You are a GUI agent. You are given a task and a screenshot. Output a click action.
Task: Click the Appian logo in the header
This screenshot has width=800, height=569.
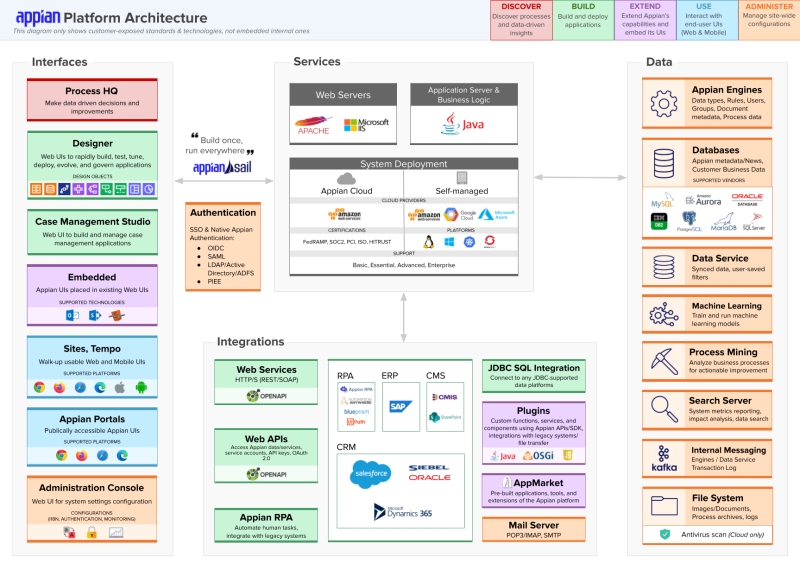click(38, 17)
